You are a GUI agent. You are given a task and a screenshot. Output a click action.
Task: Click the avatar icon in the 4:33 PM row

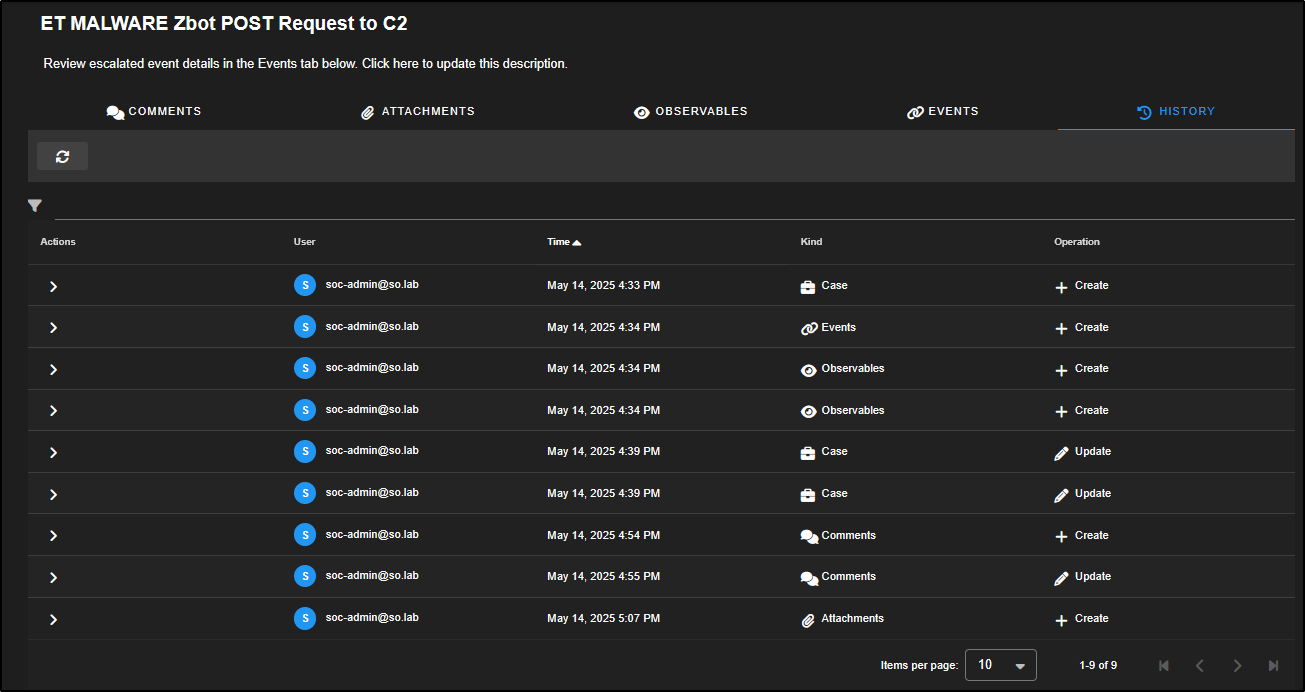click(x=305, y=285)
